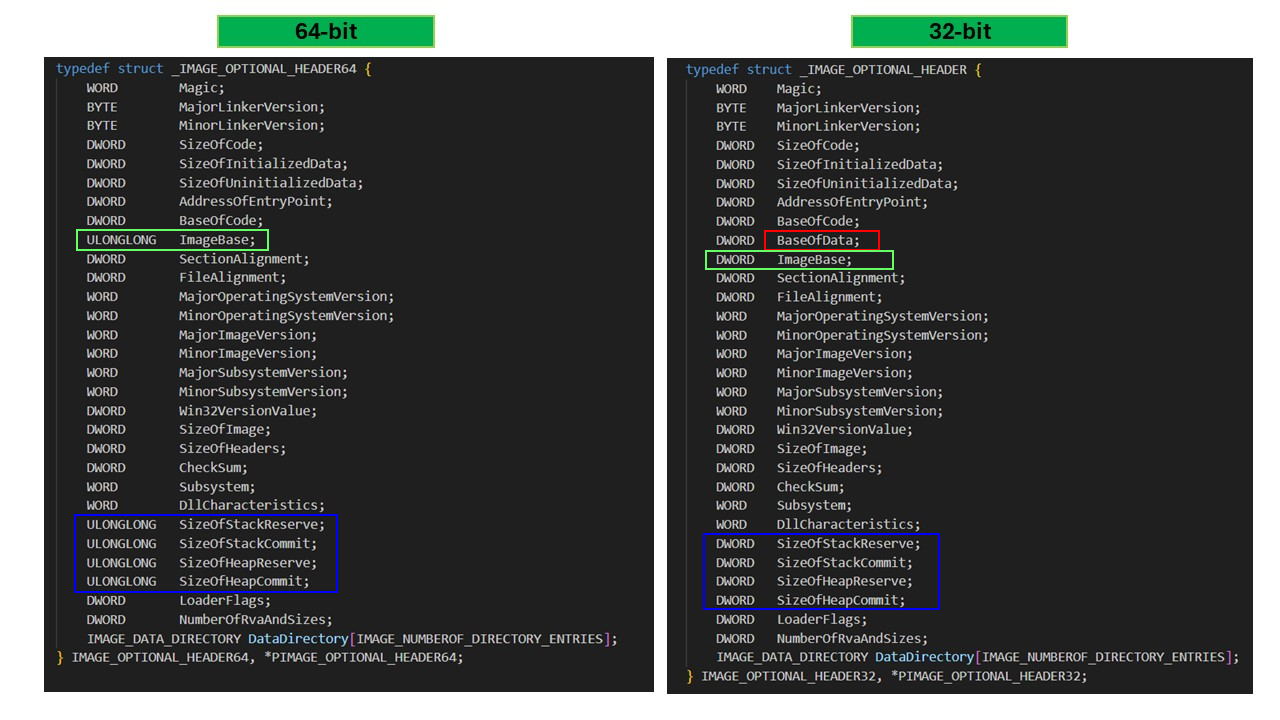Click "DataDirectory" in the 64-bit struct
The height and width of the screenshot is (720, 1280).
click(x=298, y=639)
